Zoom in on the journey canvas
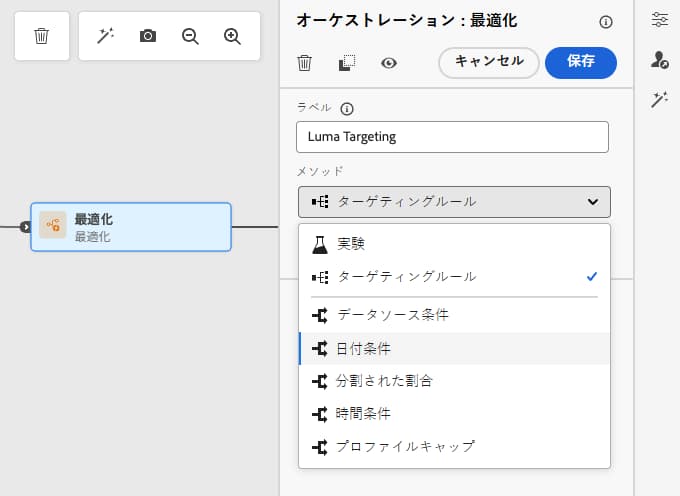The width and height of the screenshot is (680, 496). point(233,36)
